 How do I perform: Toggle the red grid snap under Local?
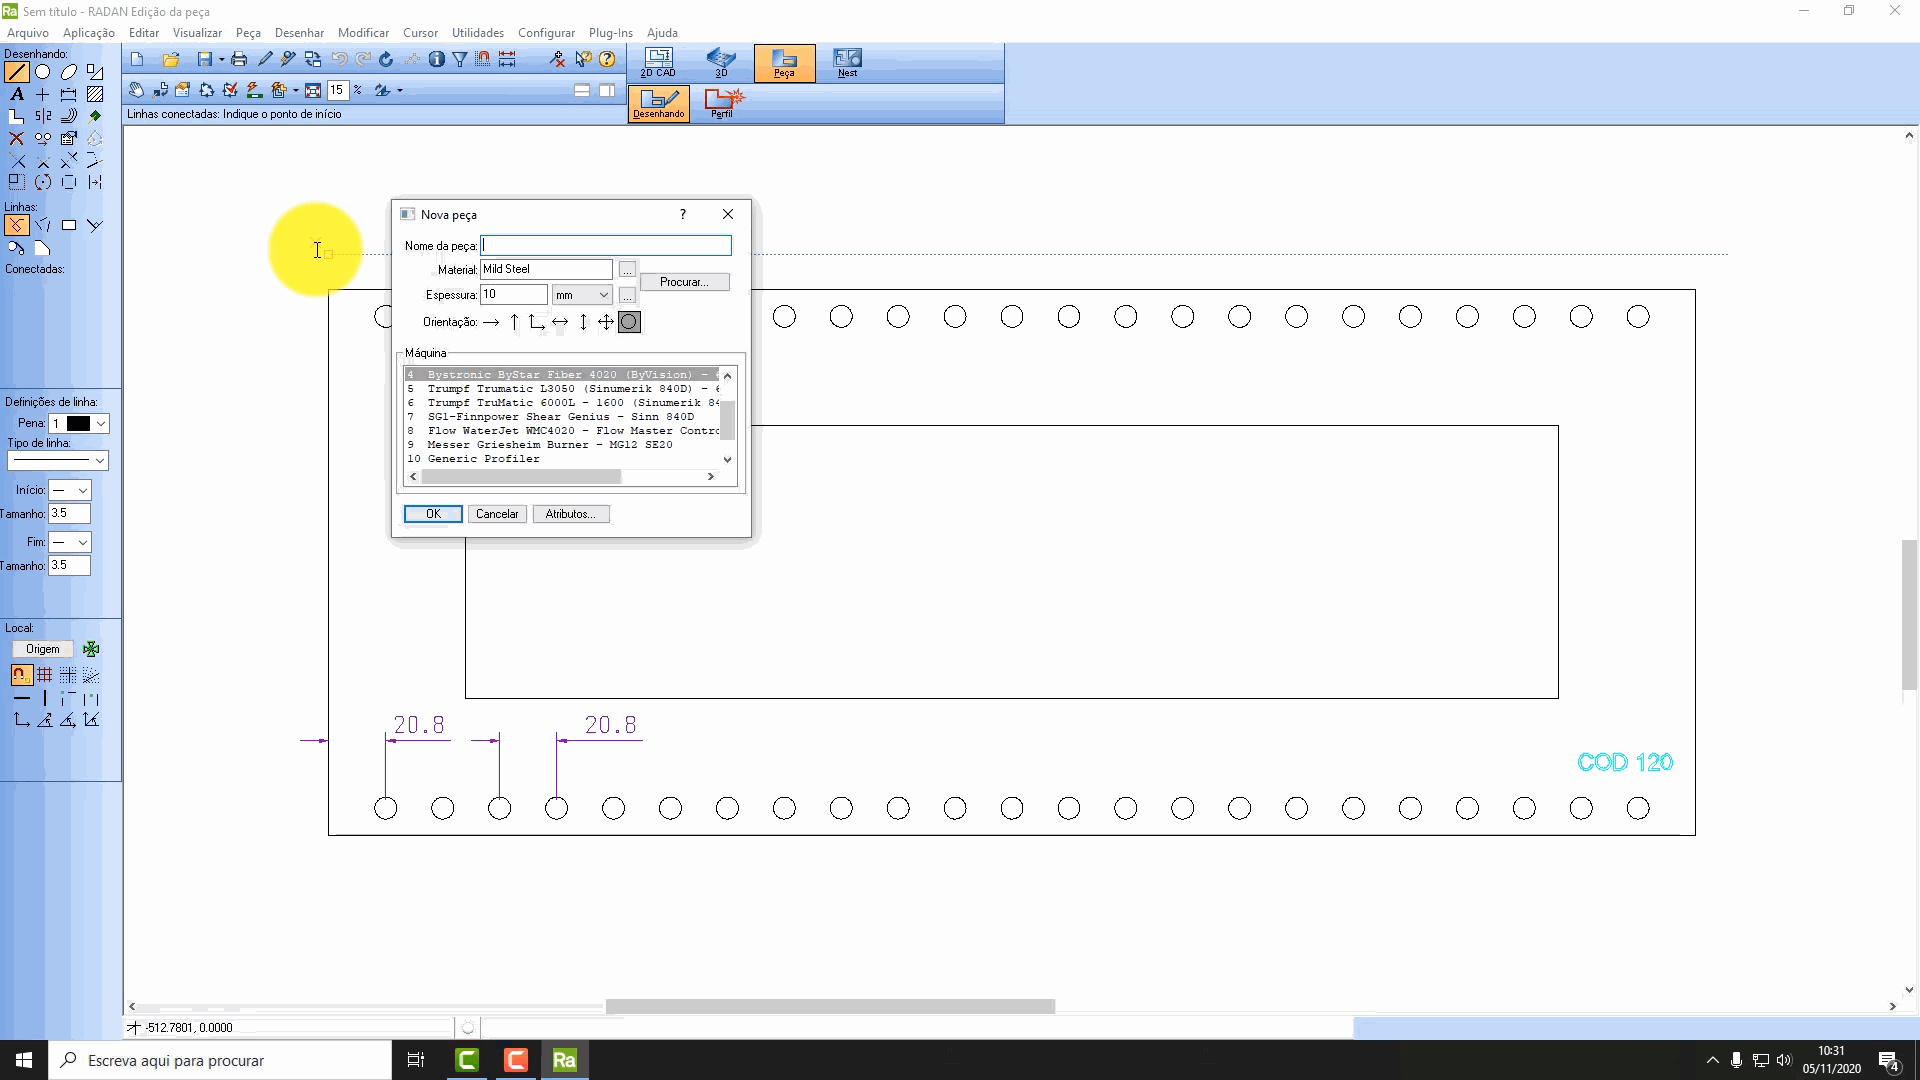coord(45,675)
